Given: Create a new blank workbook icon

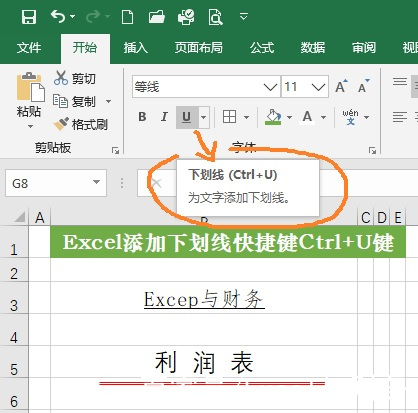Looking at the screenshot, I should pos(127,17).
